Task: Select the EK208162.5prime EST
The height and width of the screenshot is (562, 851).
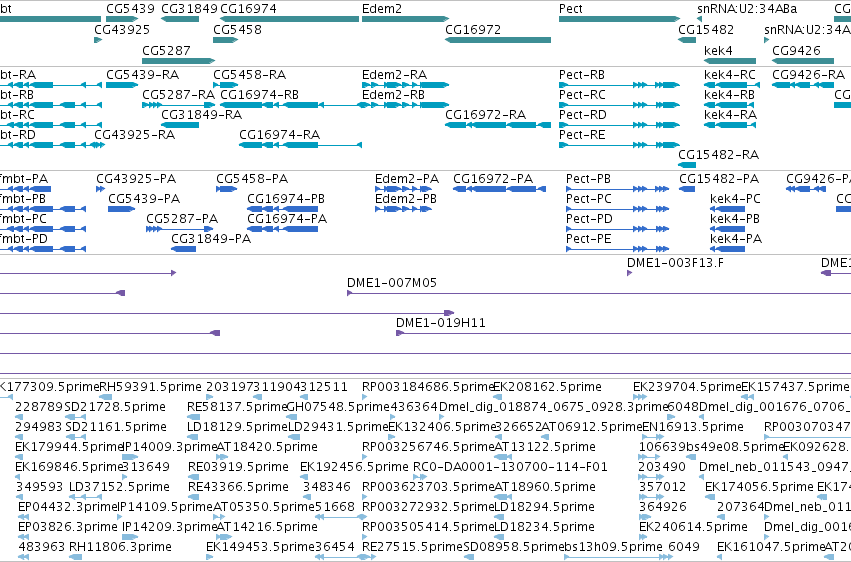Action: click(x=498, y=397)
